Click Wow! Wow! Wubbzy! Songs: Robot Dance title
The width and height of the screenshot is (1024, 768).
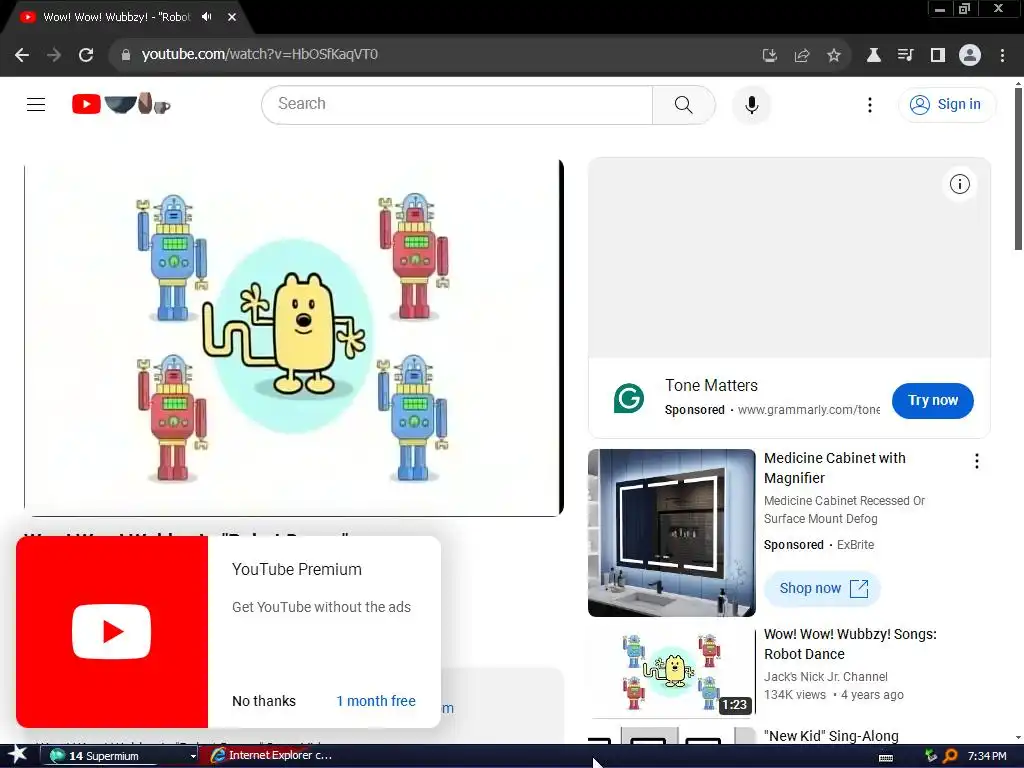click(850, 644)
